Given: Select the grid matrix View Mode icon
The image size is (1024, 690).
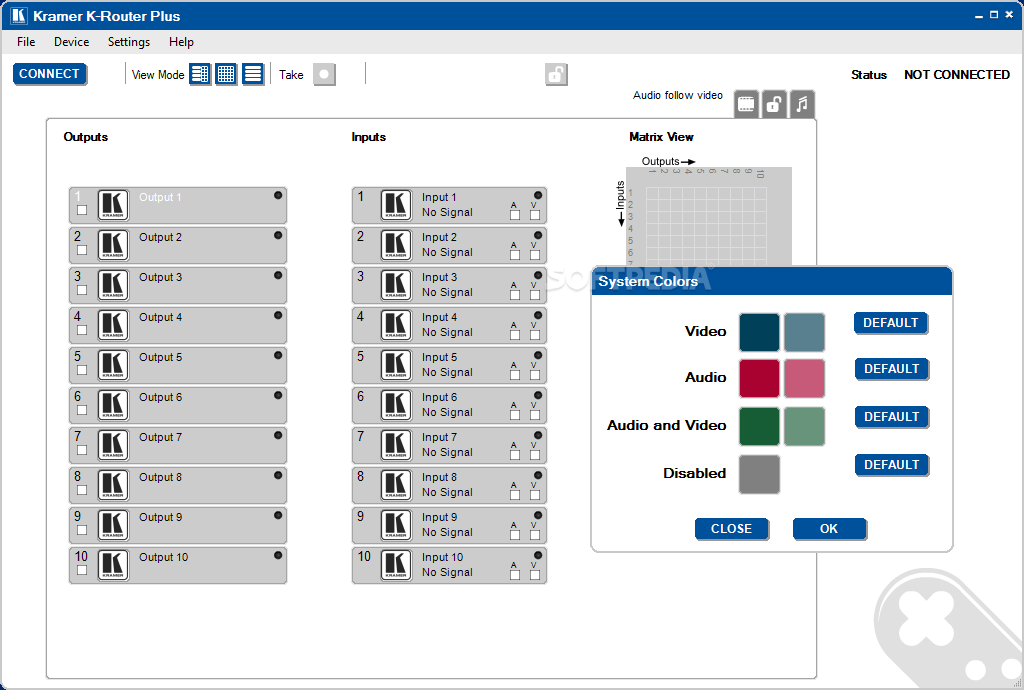Looking at the screenshot, I should coord(226,74).
